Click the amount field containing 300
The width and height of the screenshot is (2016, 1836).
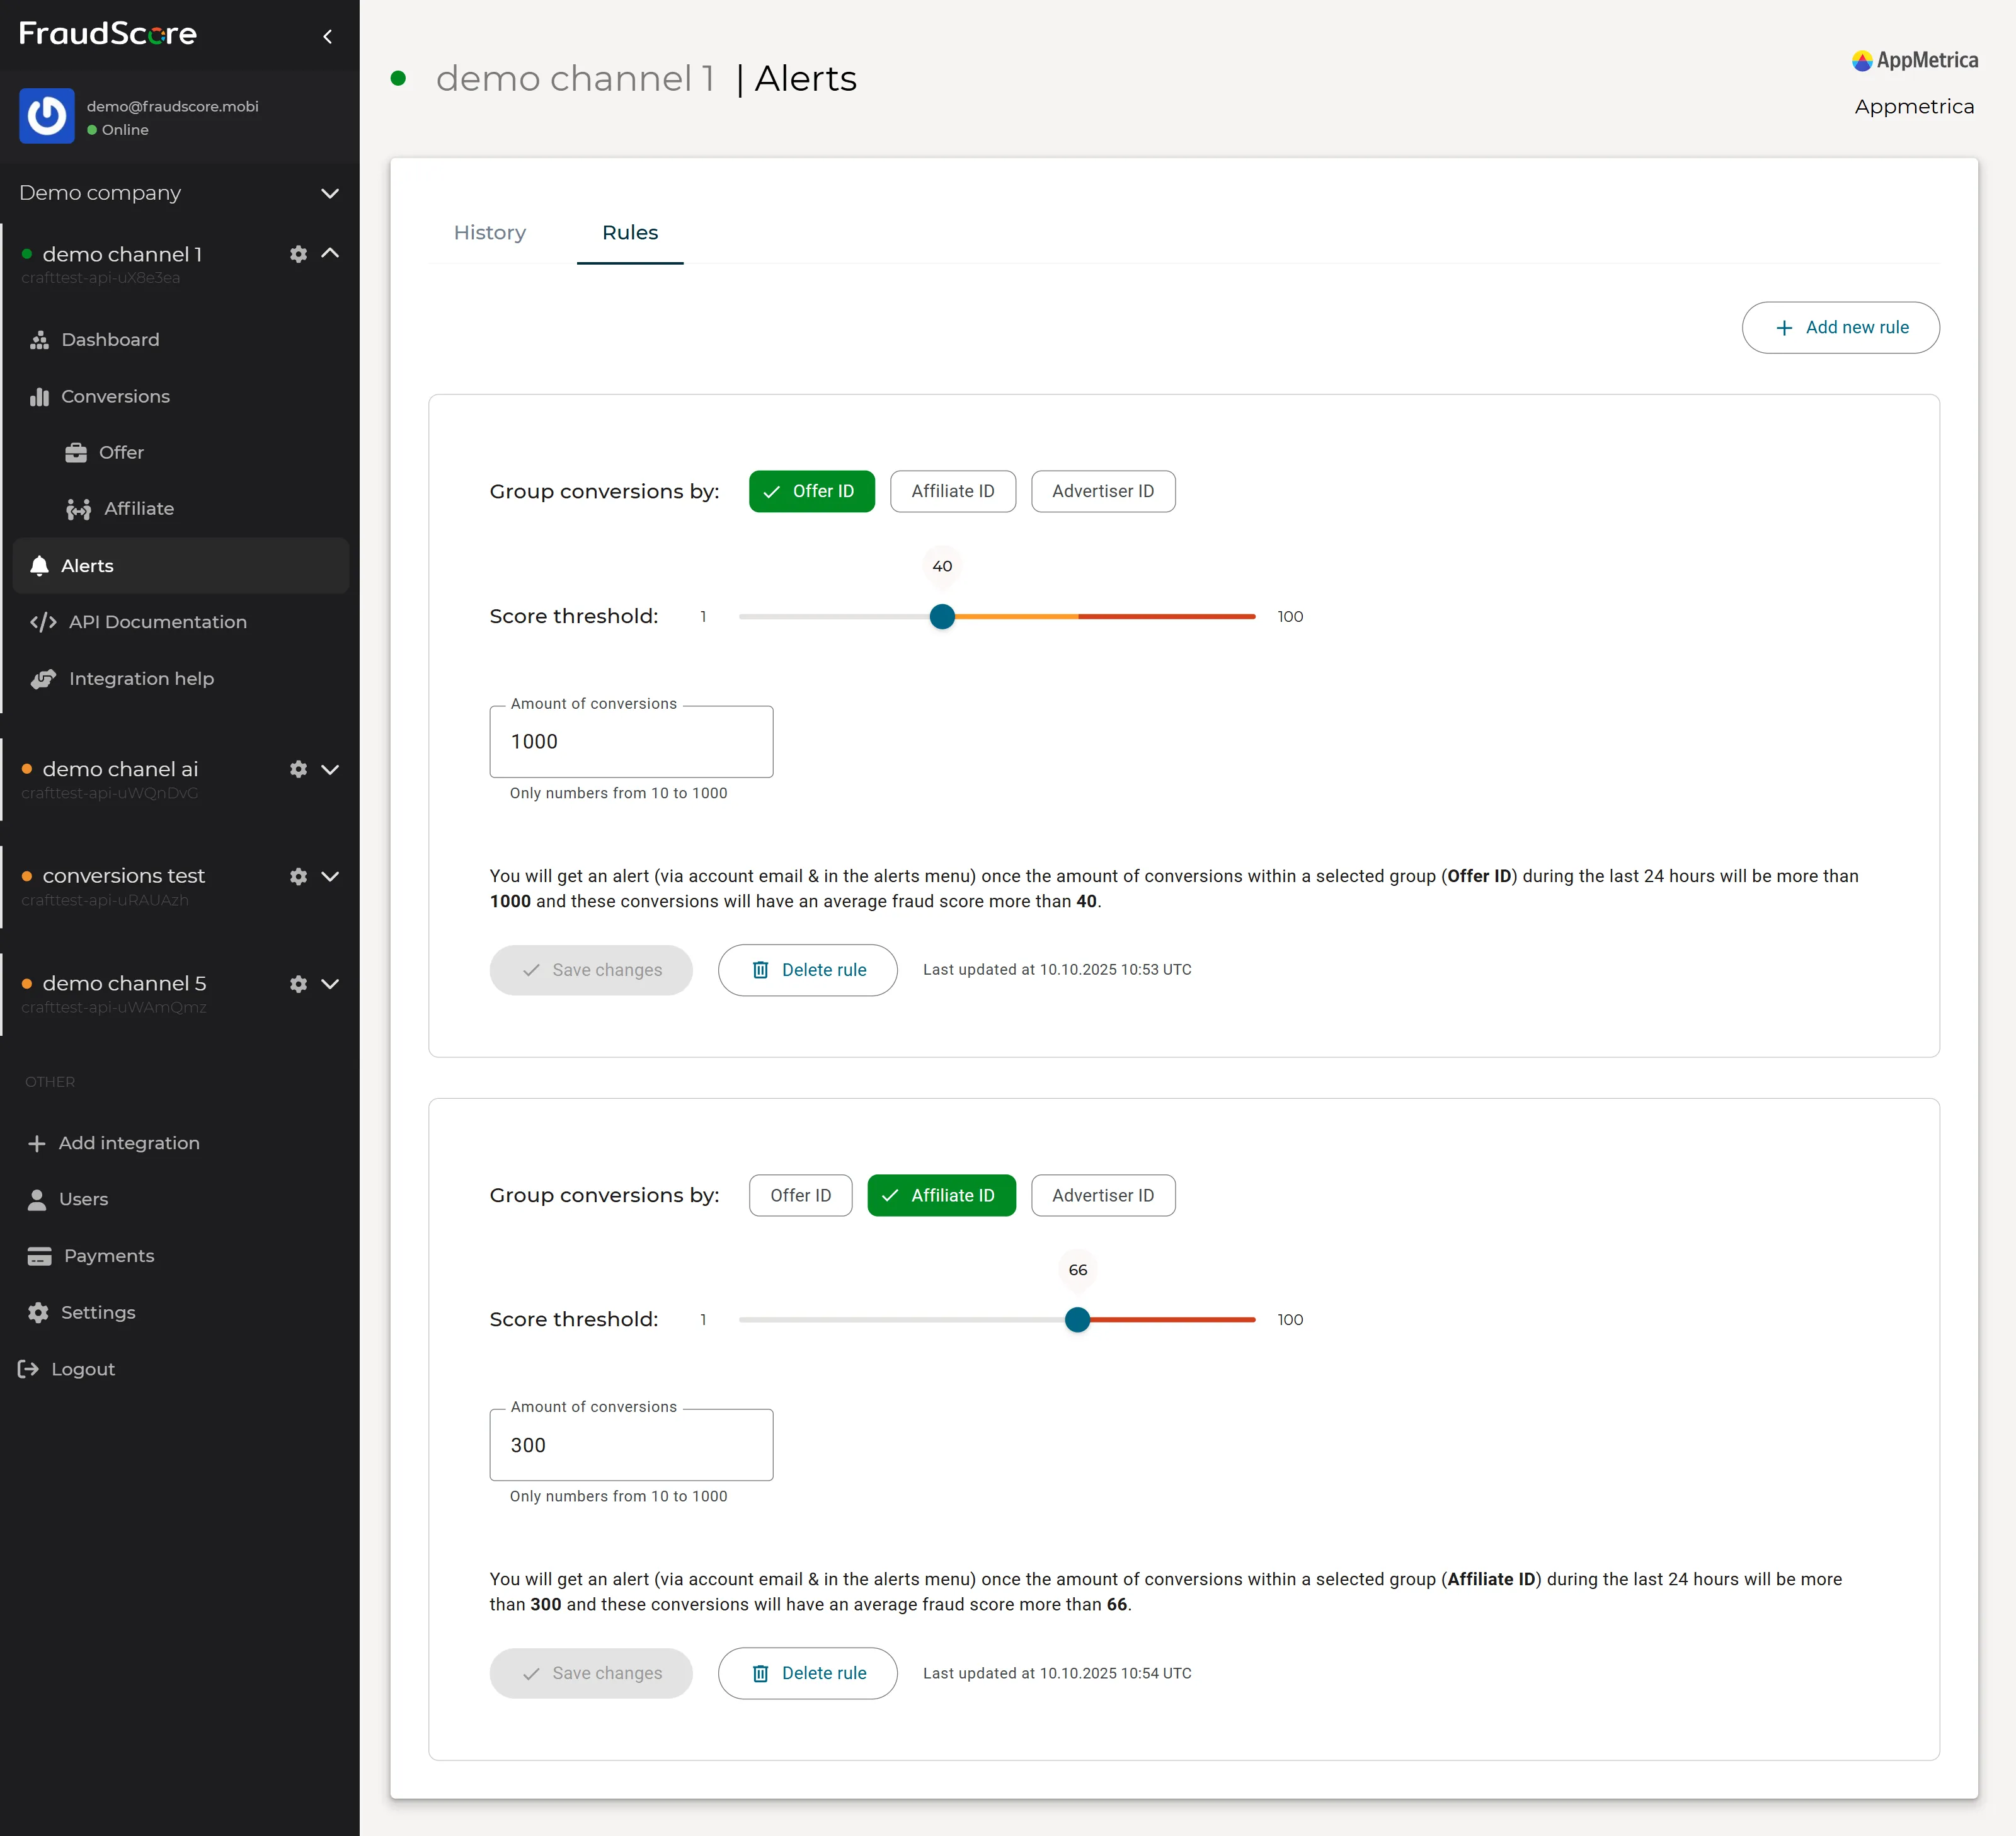point(630,1445)
